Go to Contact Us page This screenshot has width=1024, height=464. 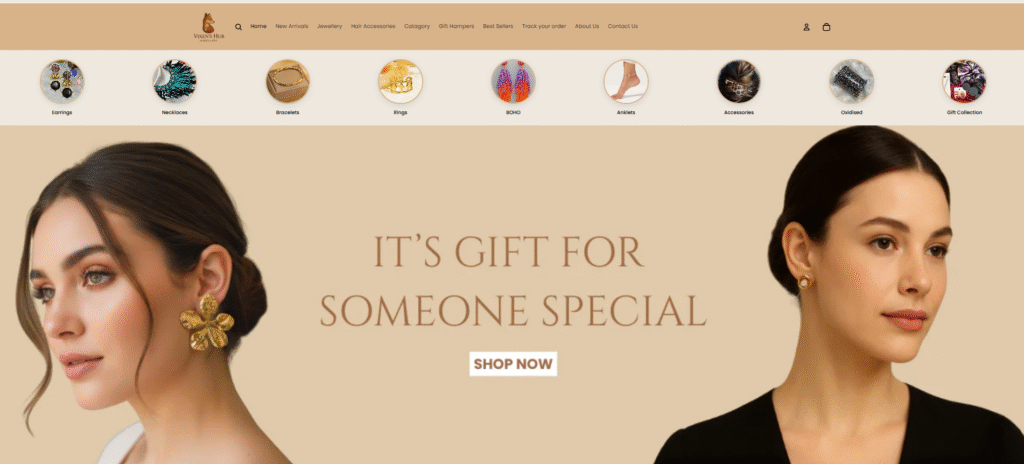click(623, 27)
